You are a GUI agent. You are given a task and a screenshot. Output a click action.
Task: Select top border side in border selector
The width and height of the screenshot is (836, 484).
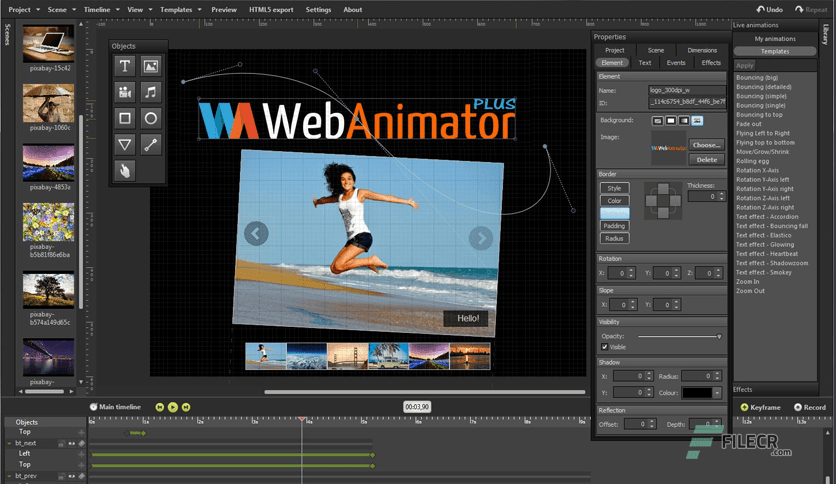pos(663,189)
